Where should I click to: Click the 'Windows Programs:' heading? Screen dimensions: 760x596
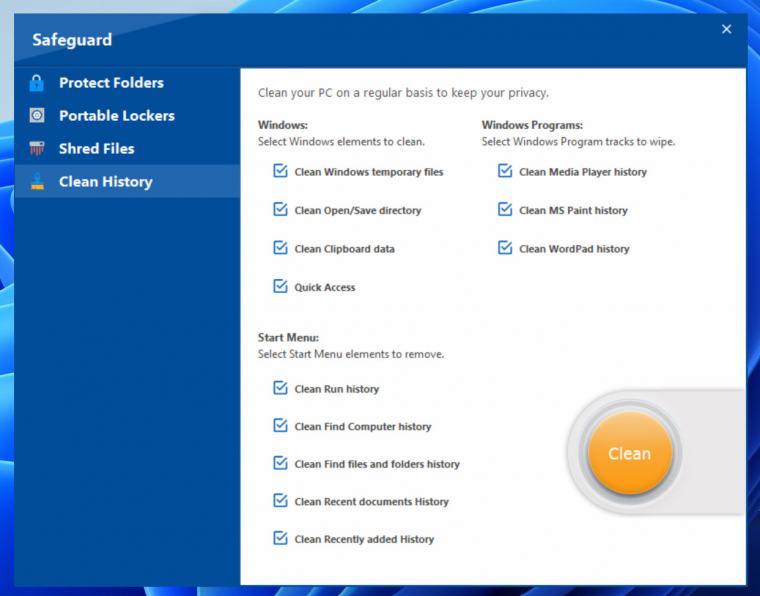coord(532,125)
